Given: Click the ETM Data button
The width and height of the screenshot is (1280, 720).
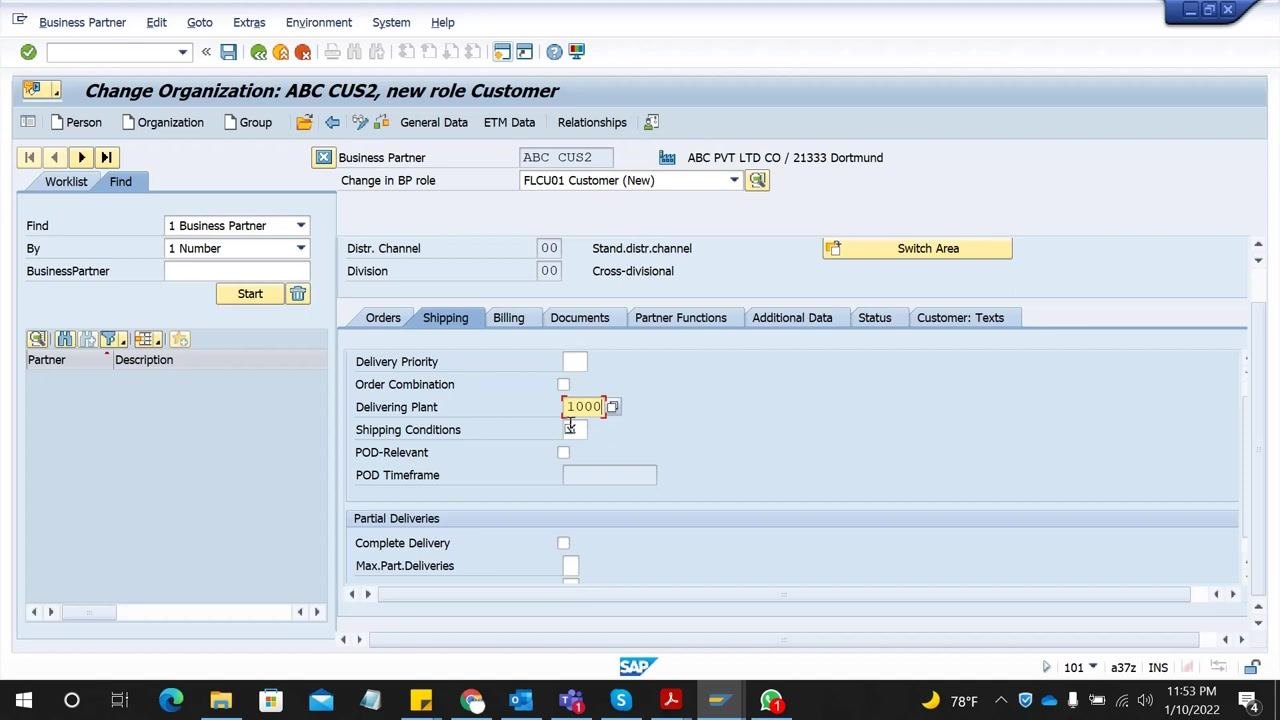Looking at the screenshot, I should 509,122.
